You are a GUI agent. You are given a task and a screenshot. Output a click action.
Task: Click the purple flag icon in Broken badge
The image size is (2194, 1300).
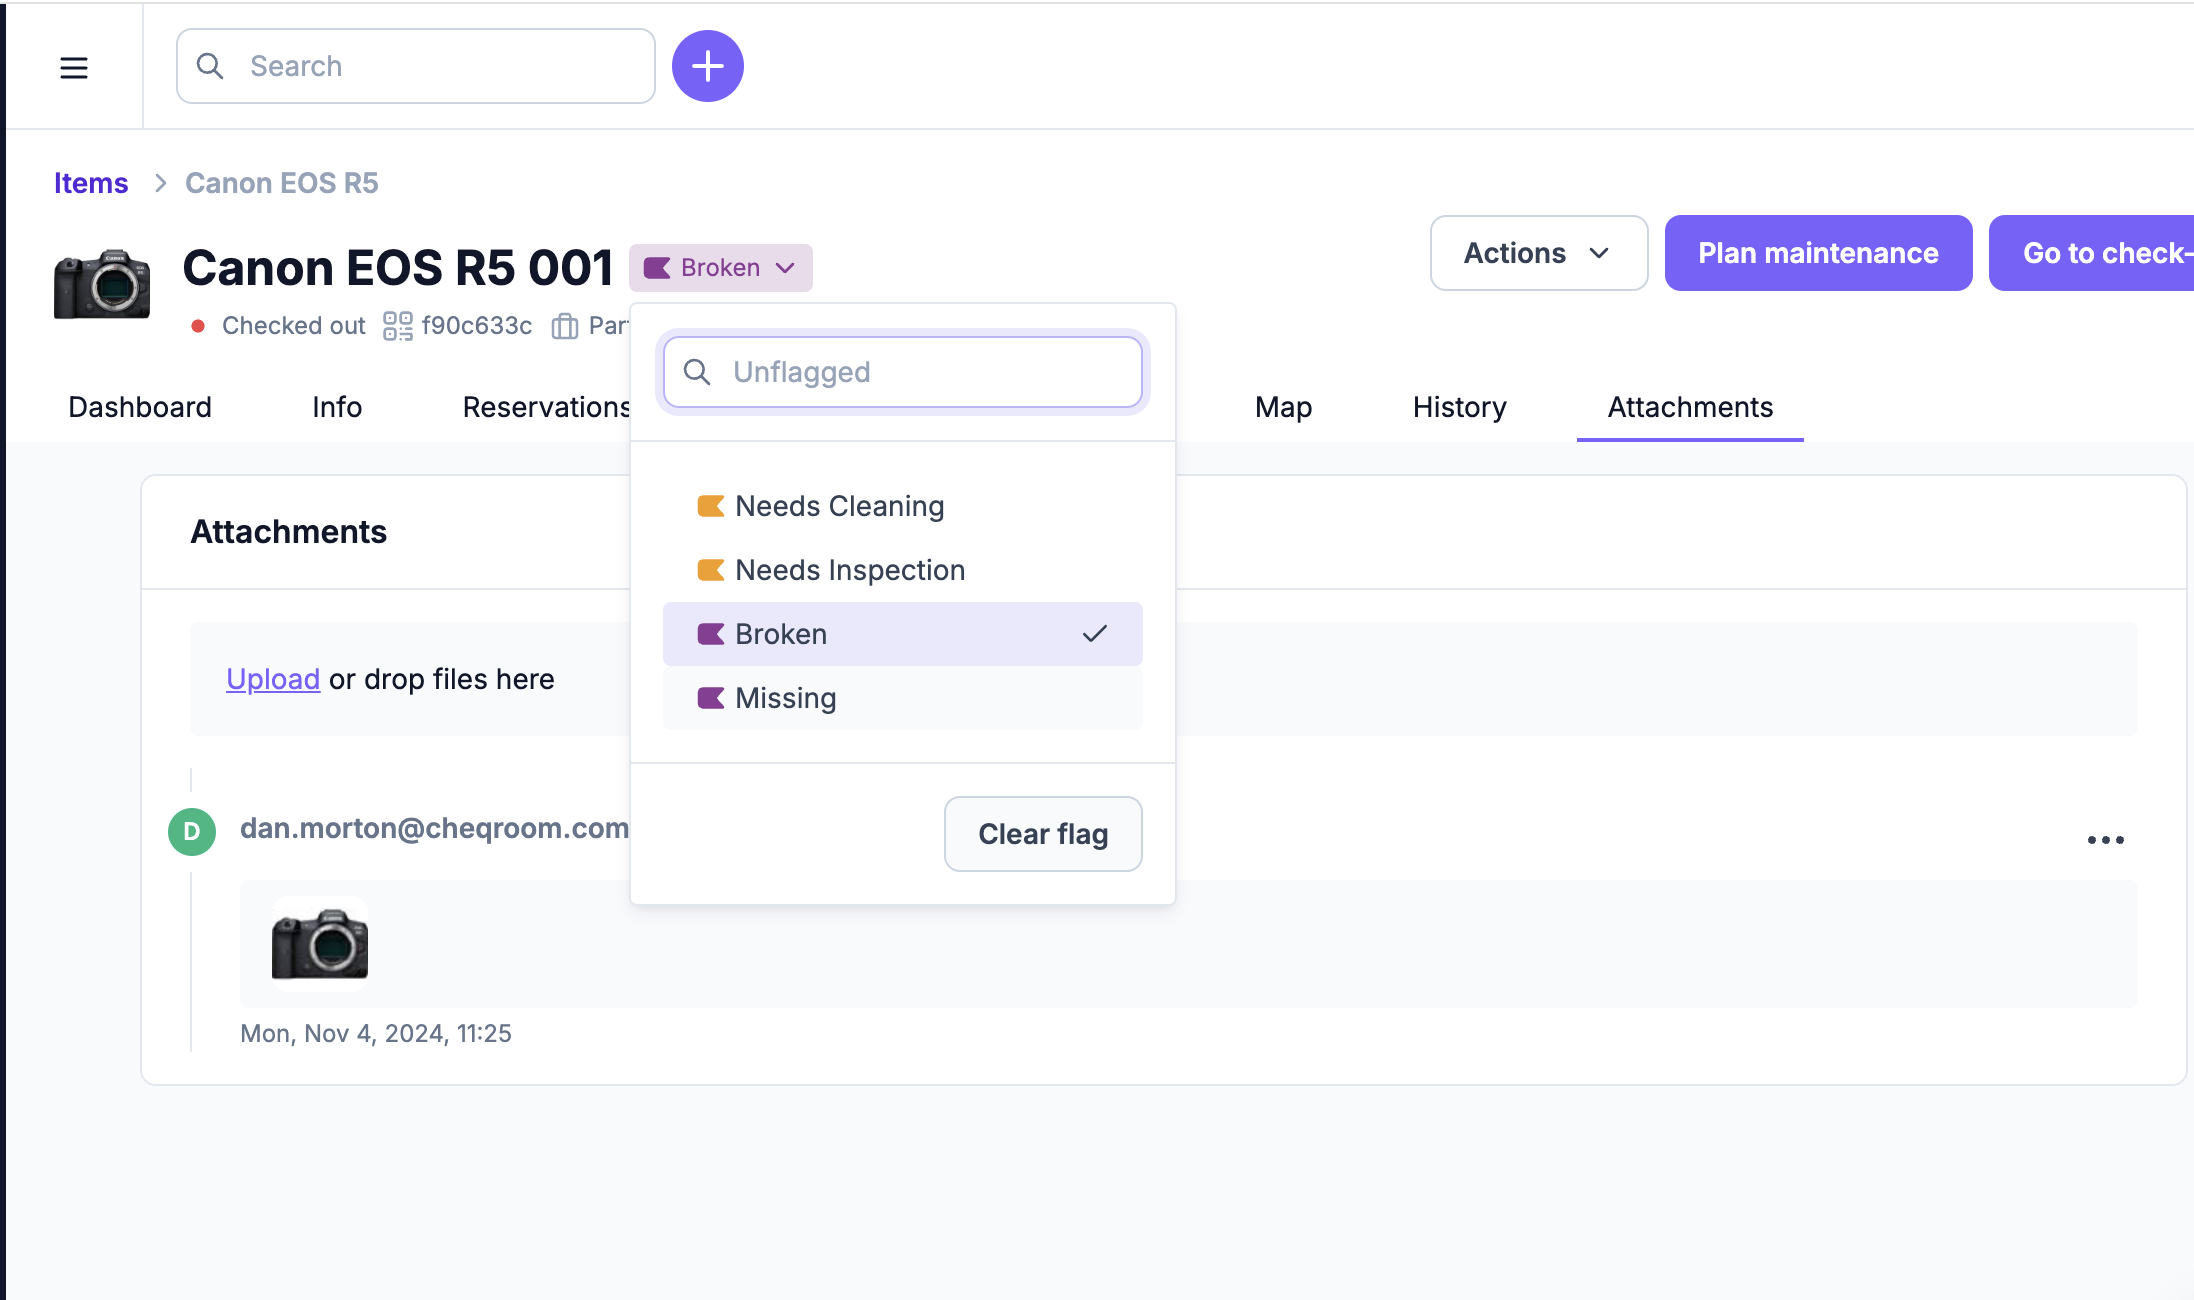coord(657,268)
